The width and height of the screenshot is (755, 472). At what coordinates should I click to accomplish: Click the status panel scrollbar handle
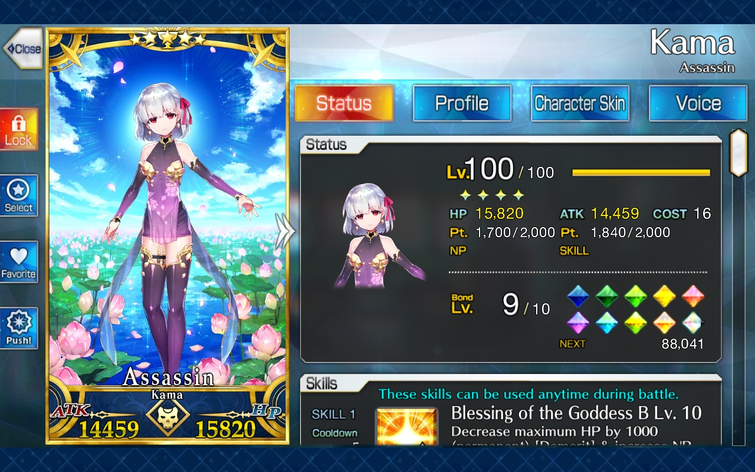[739, 153]
